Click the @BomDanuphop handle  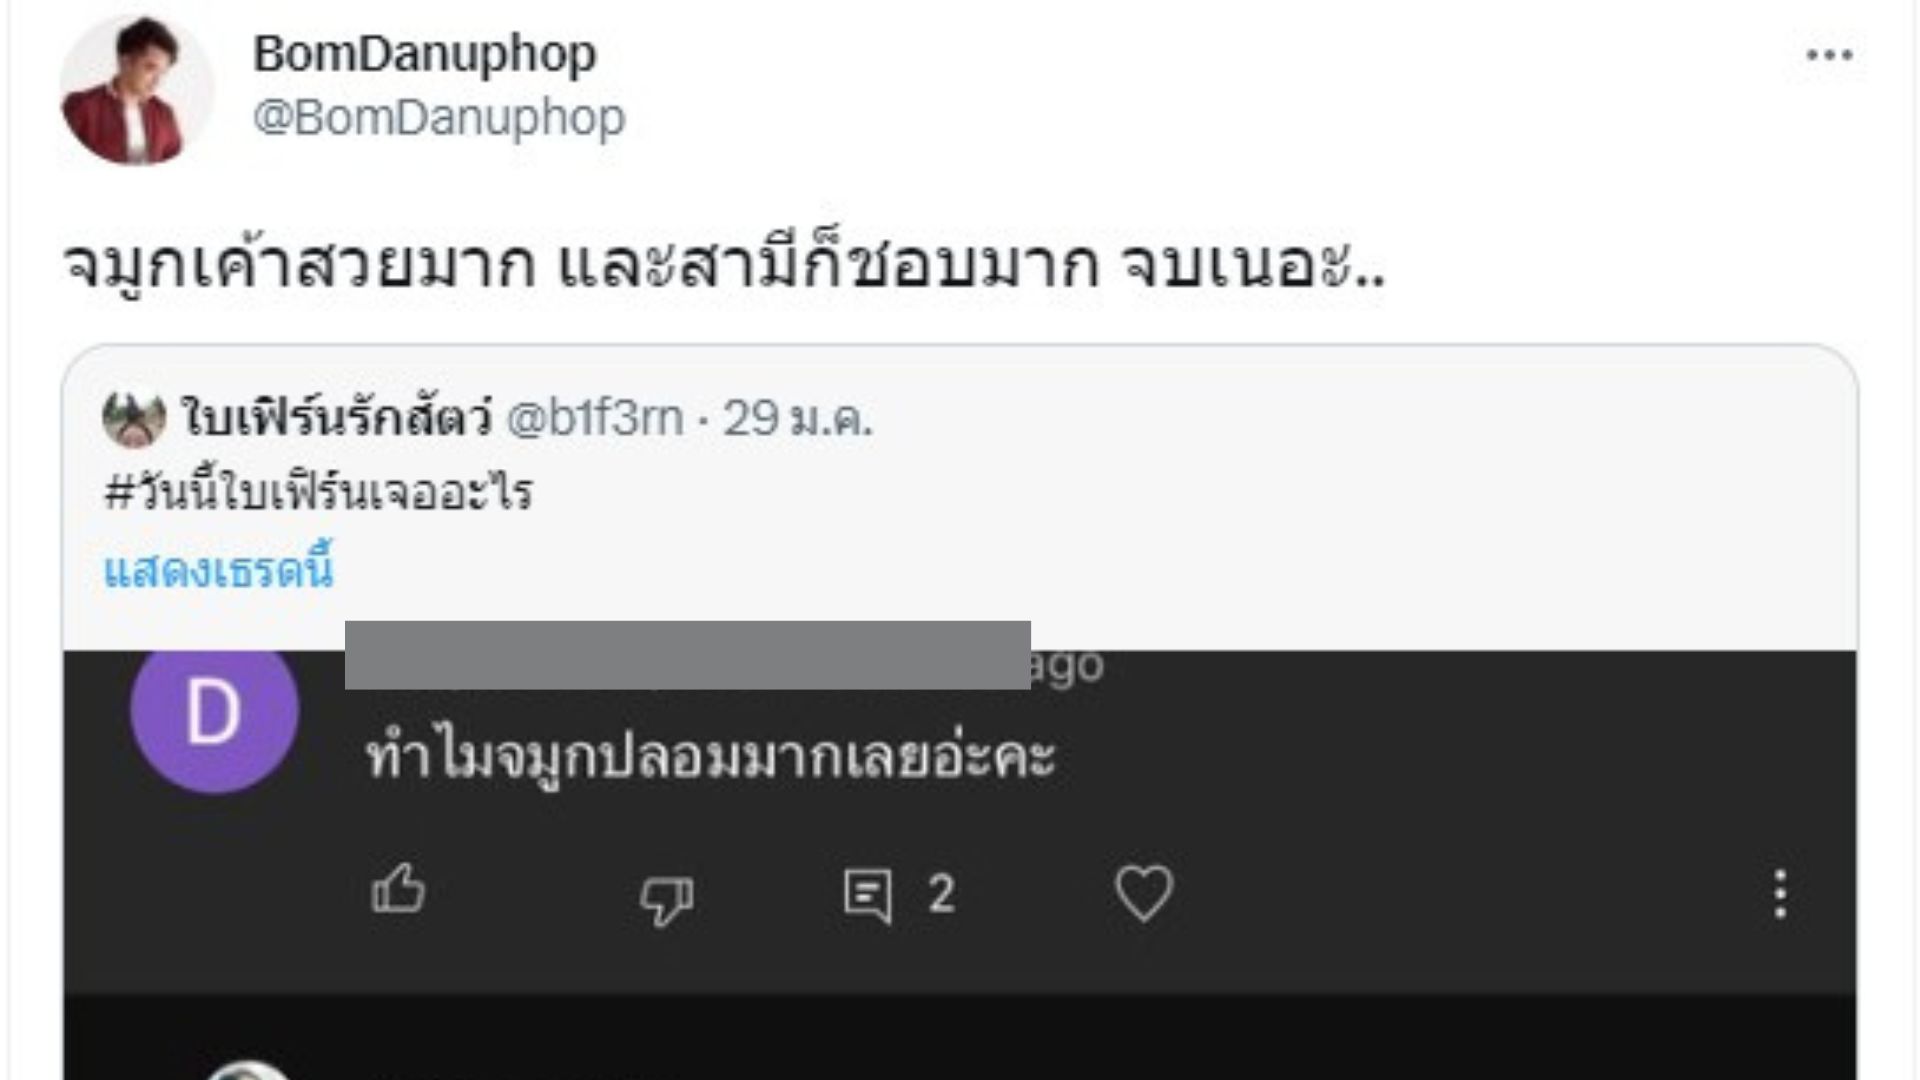click(439, 118)
